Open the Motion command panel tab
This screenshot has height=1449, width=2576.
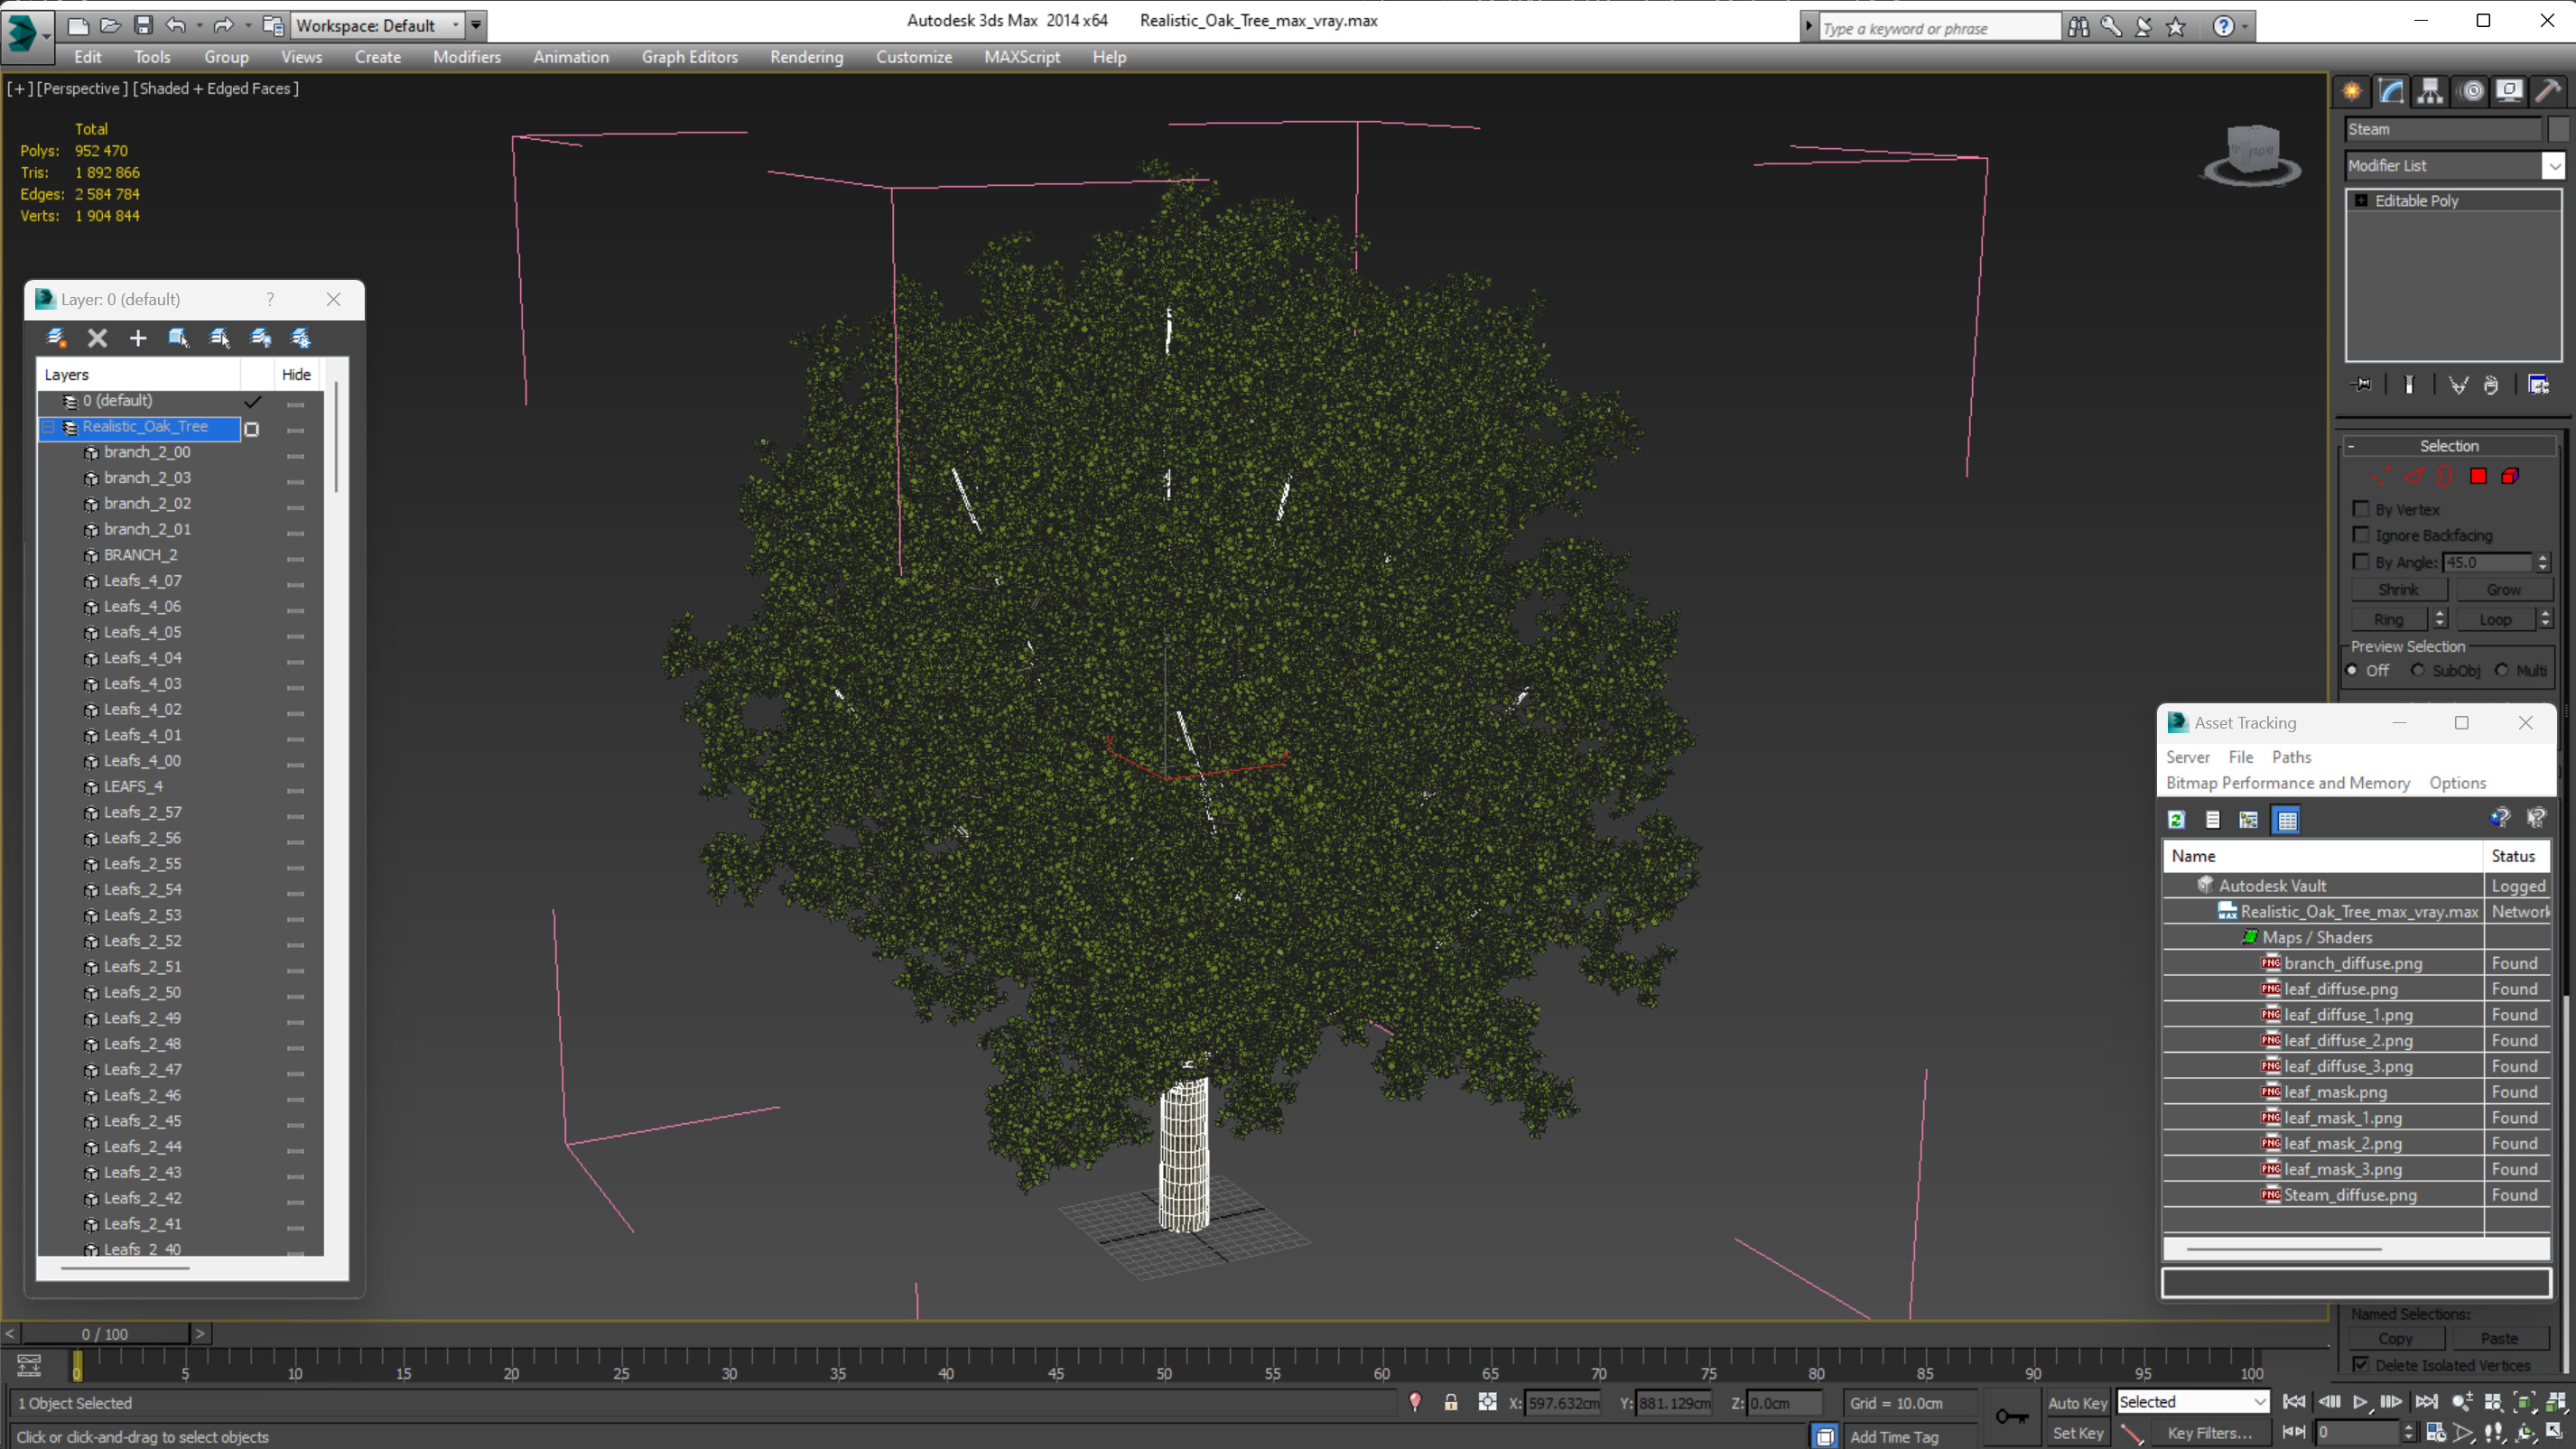2471,91
